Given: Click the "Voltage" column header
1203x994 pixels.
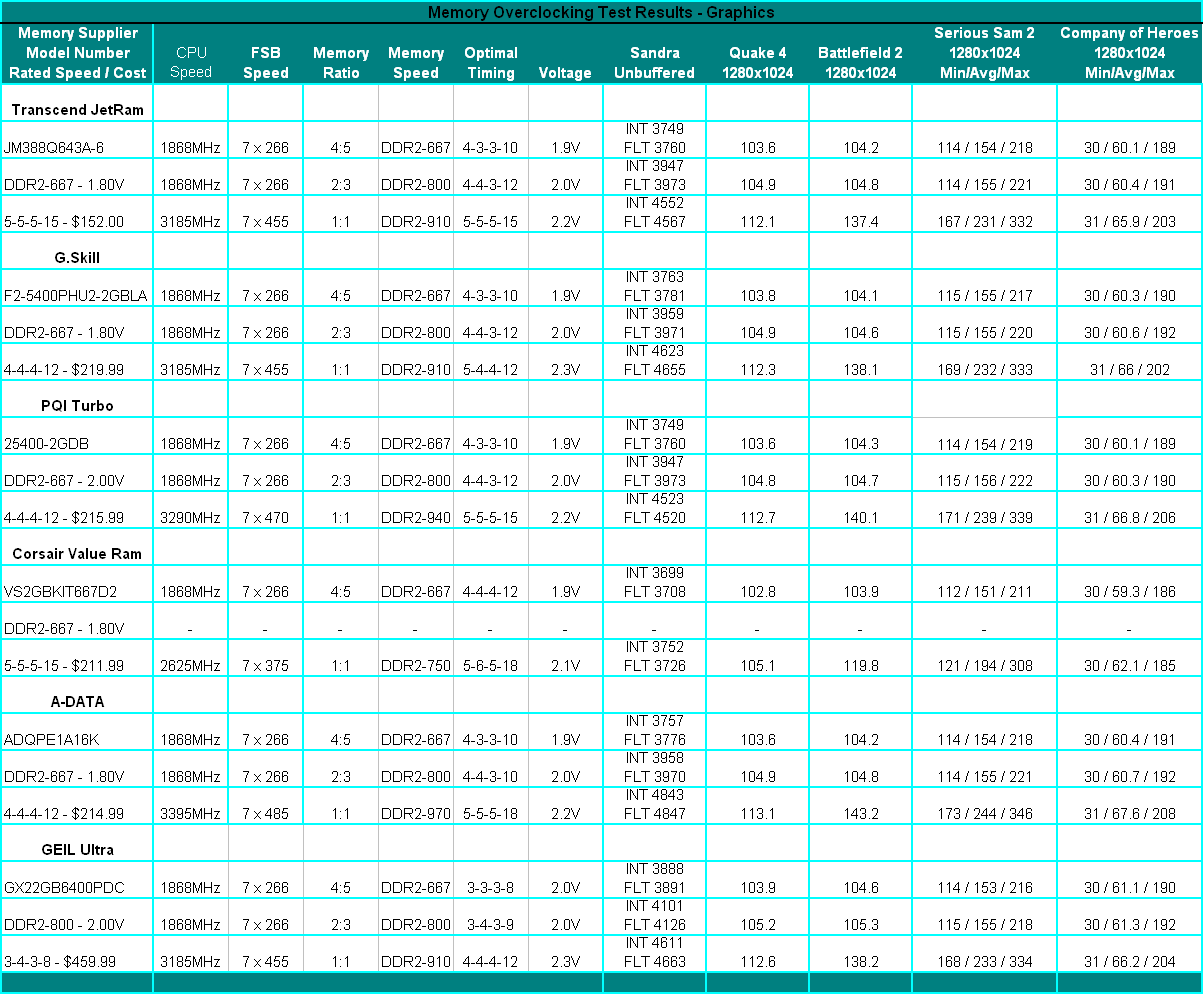Looking at the screenshot, I should 565,73.
